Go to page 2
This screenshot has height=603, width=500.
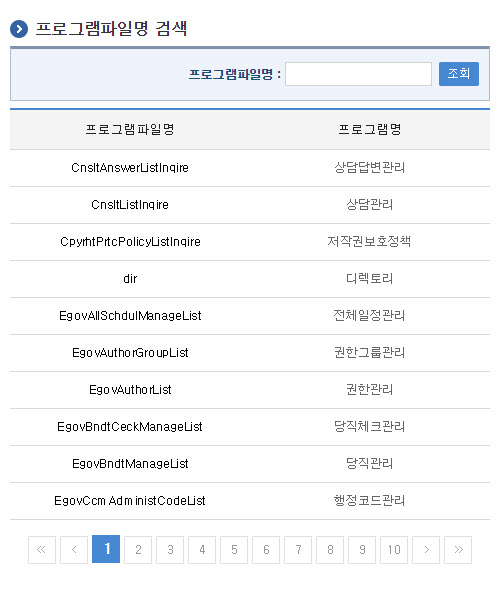click(138, 550)
